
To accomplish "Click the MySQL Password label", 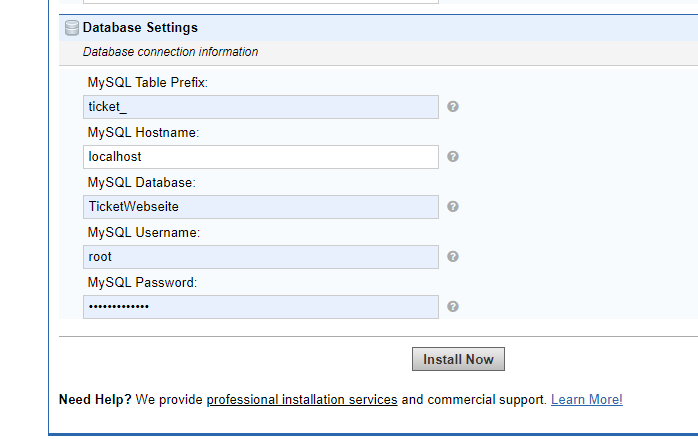I will (142, 283).
